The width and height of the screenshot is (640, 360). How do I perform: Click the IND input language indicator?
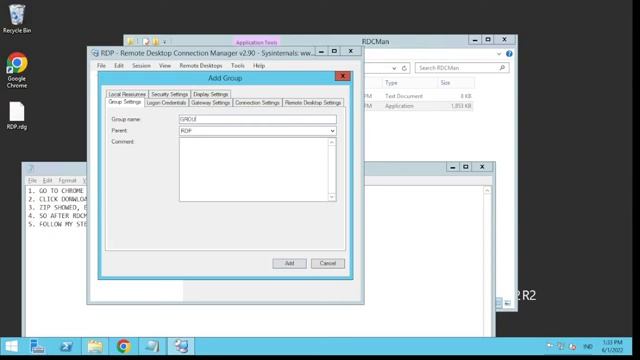(x=588, y=347)
